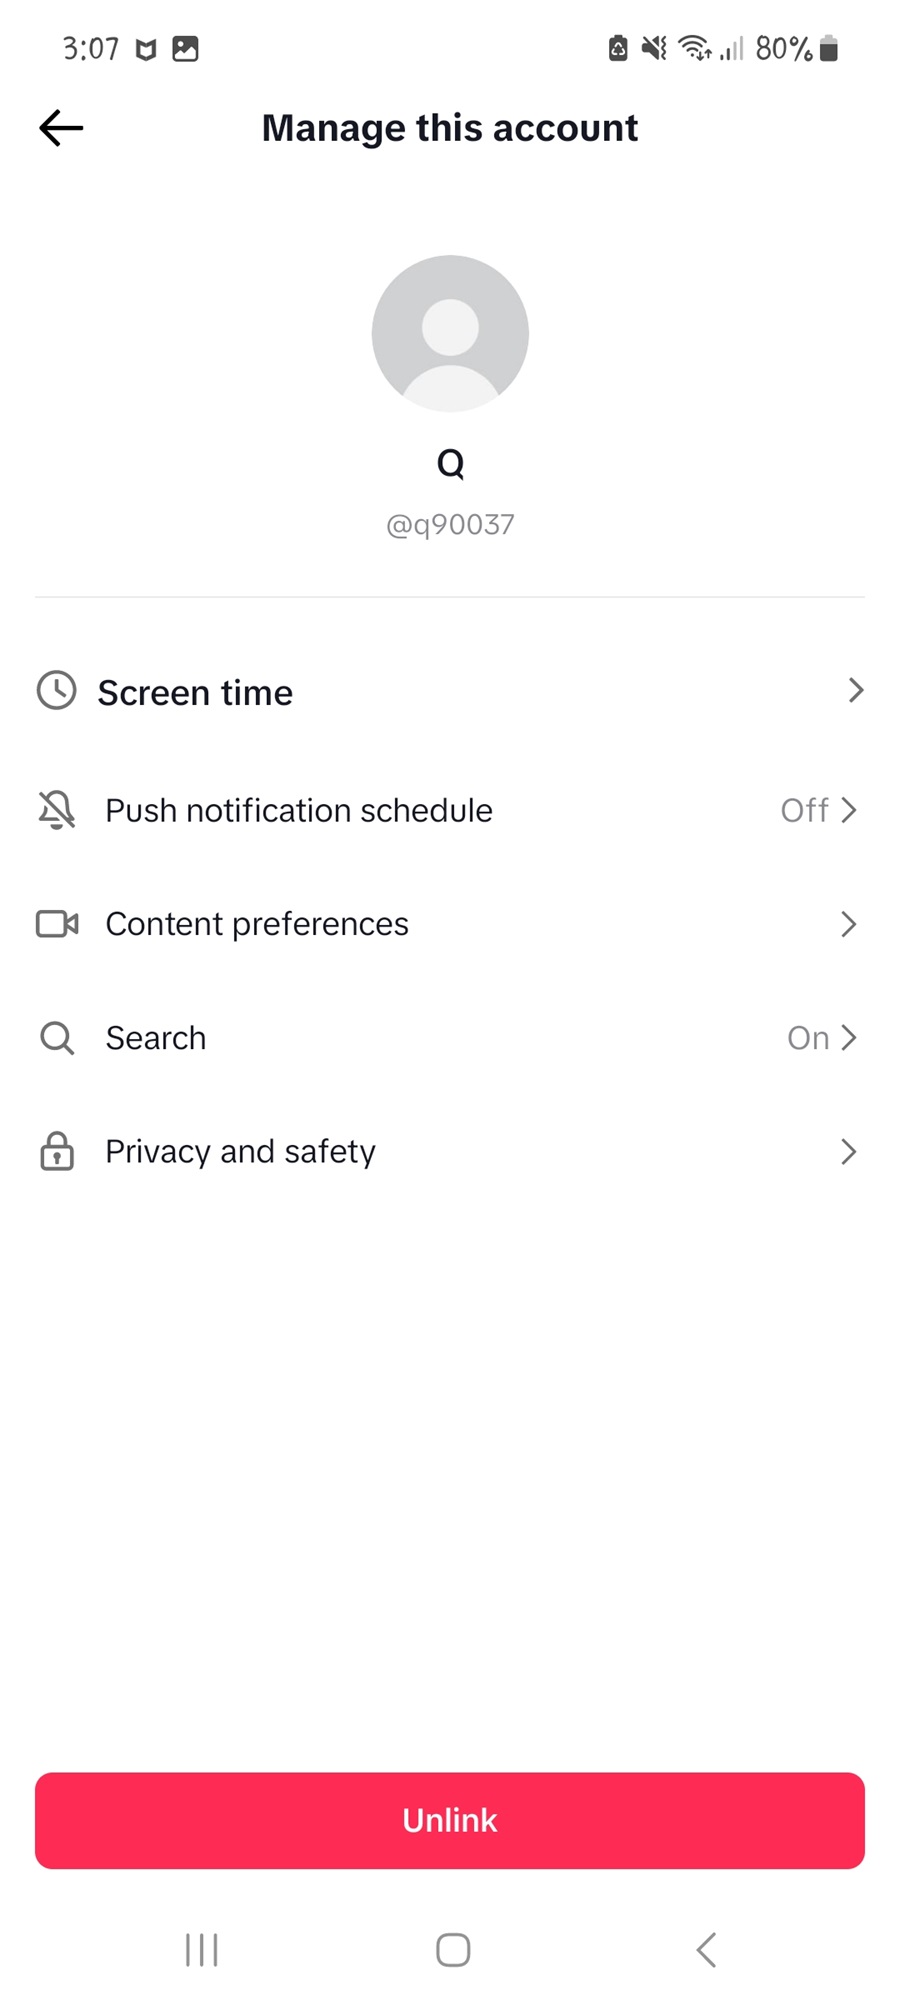
Task: Open the Content preferences label
Action: [x=257, y=924]
